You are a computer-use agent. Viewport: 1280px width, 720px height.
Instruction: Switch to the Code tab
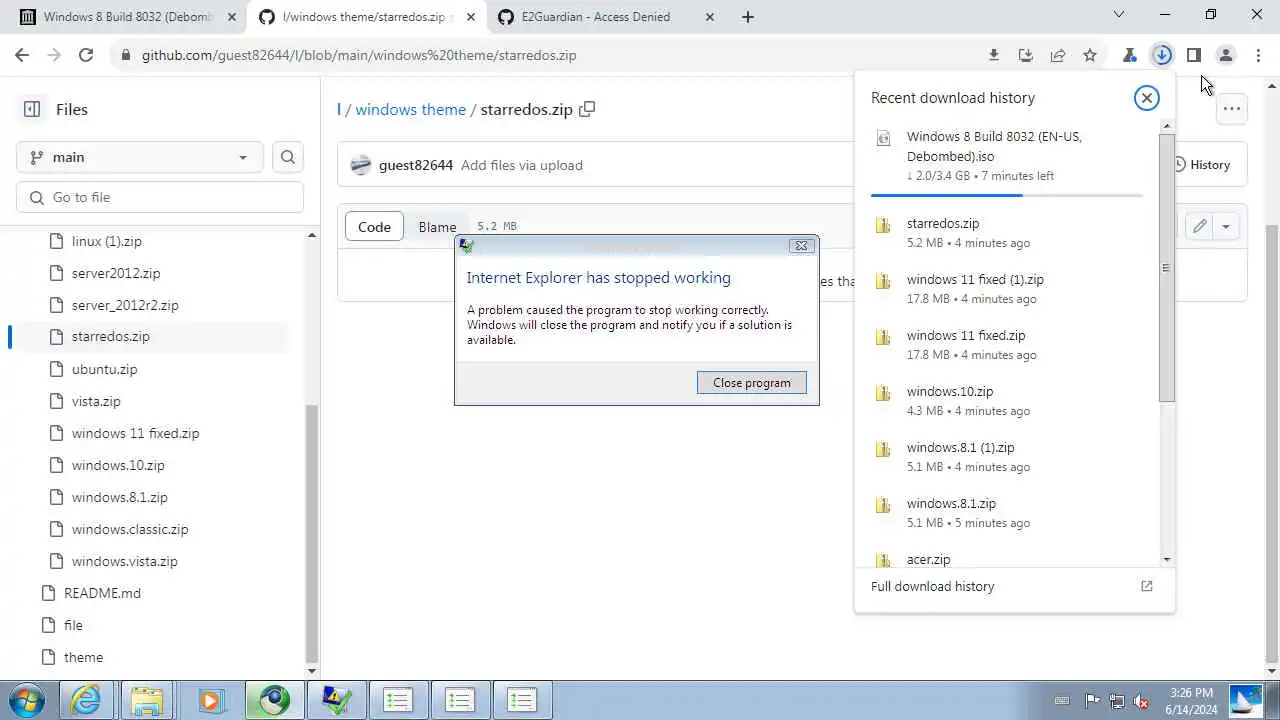374,227
